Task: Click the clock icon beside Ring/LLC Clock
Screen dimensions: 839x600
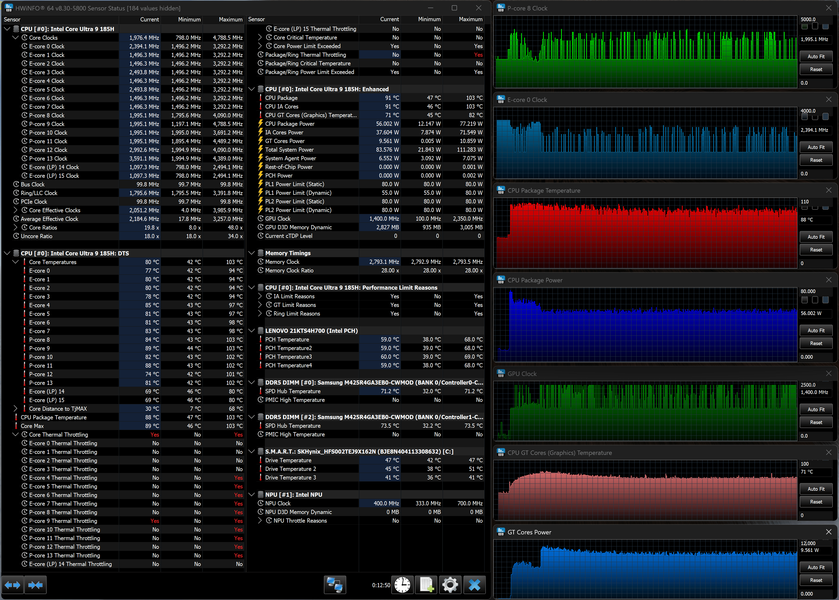Action: [16, 193]
